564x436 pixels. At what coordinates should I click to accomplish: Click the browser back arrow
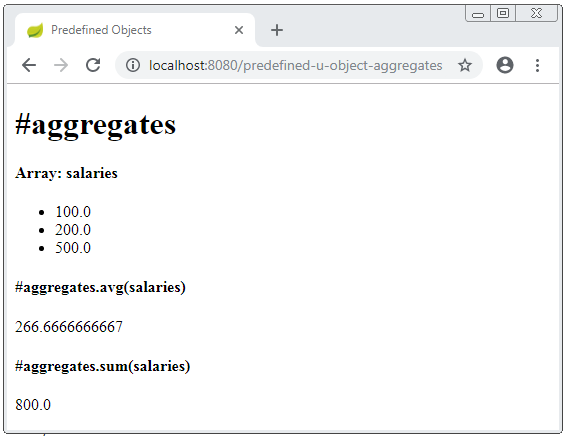tap(29, 65)
